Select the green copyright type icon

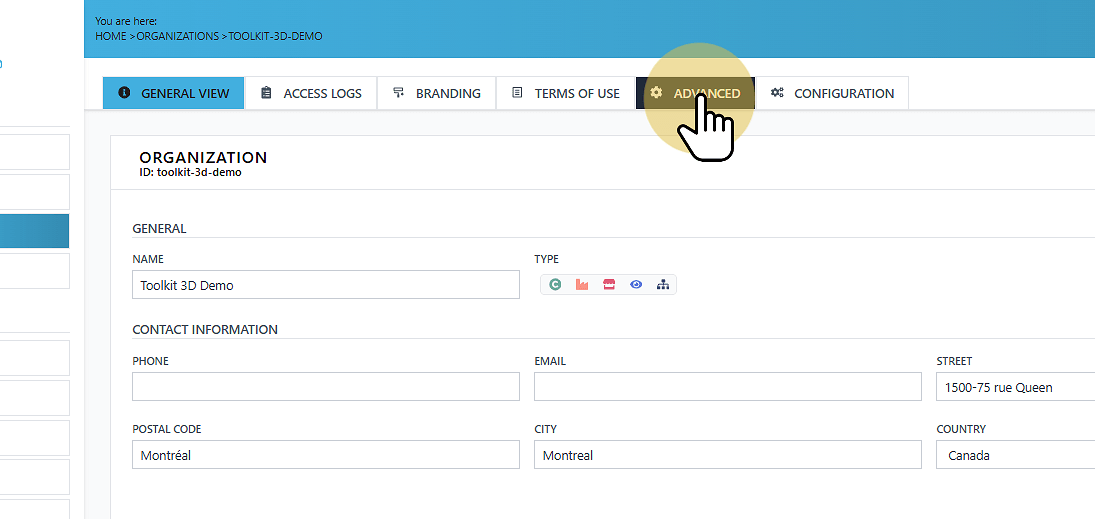click(555, 284)
